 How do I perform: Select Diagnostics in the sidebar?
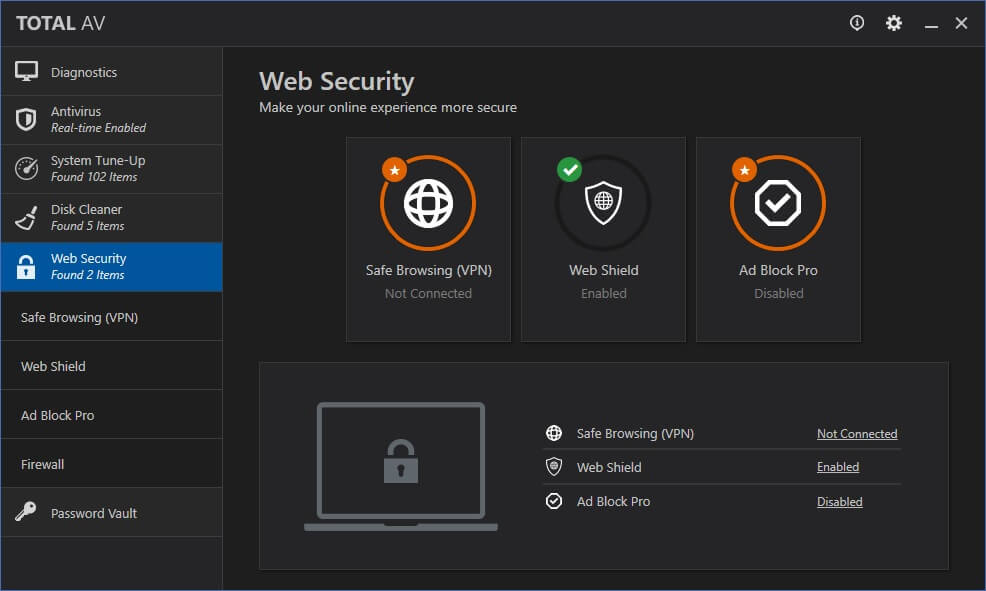(x=111, y=72)
